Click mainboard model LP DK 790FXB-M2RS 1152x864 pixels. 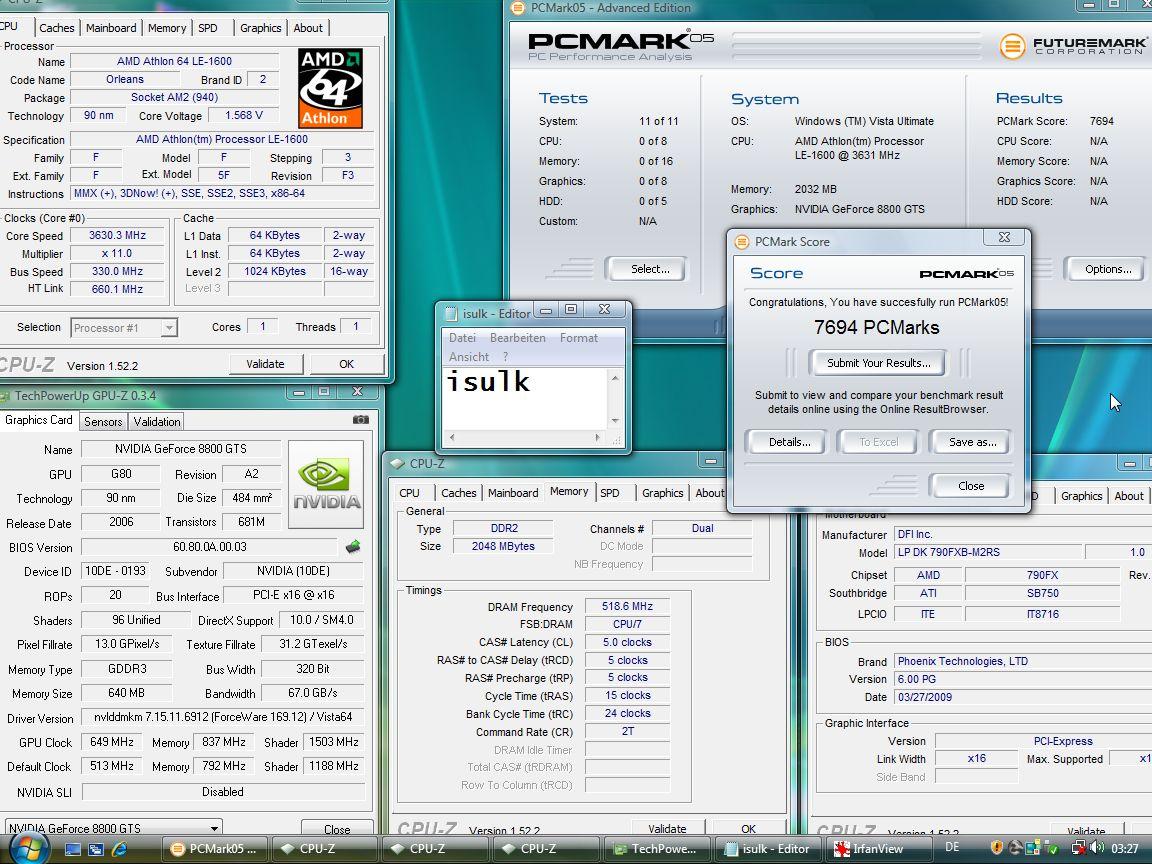(988, 552)
